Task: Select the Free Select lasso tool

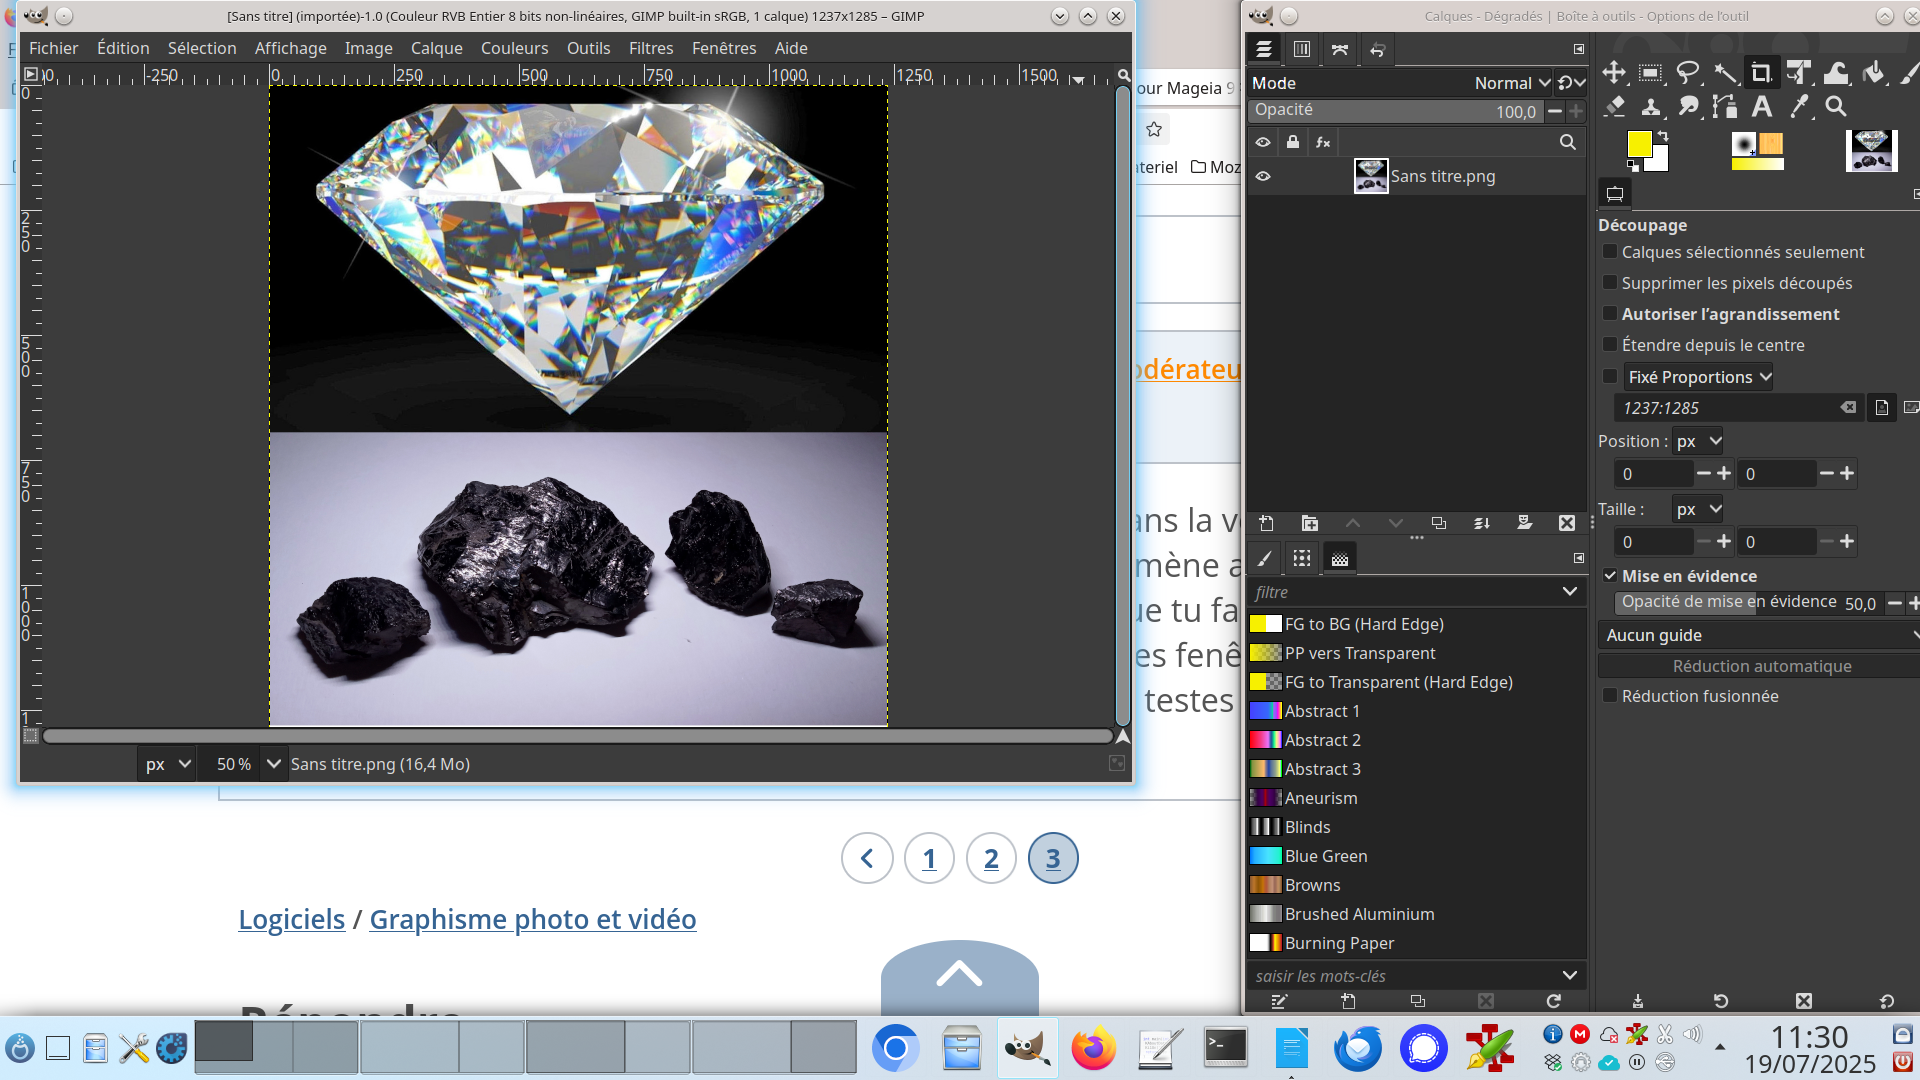Action: click(1687, 72)
